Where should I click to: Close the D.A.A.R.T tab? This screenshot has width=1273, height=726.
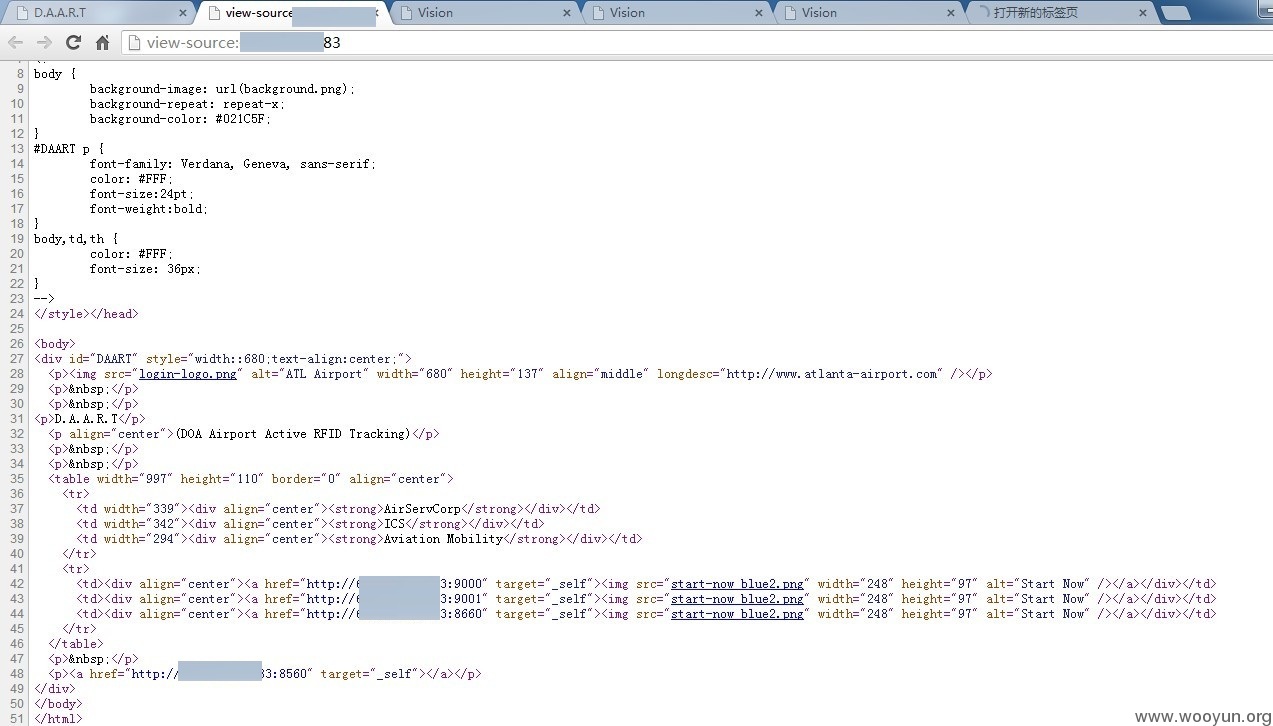(x=183, y=13)
